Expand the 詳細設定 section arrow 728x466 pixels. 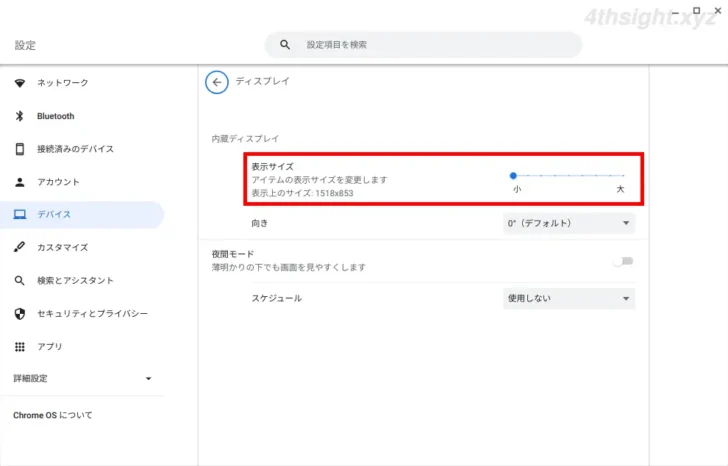[149, 379]
